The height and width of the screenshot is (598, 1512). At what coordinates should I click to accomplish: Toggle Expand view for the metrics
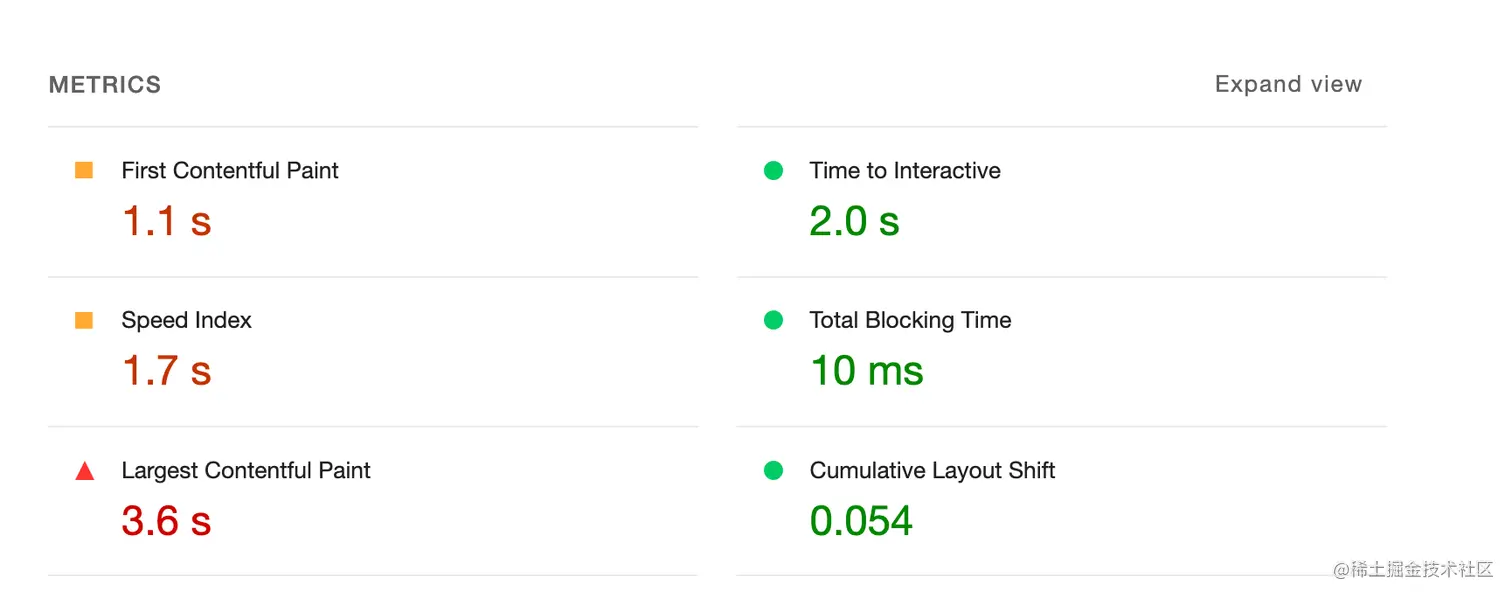click(x=1288, y=85)
